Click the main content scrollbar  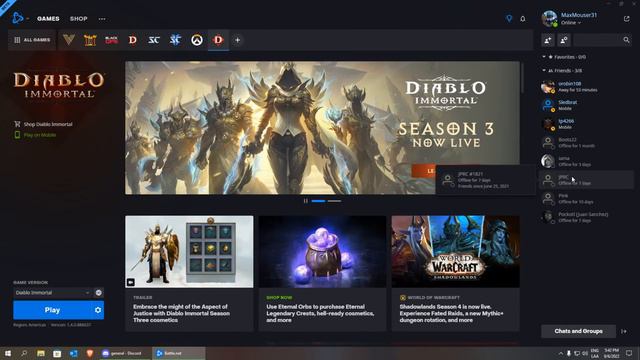click(x=522, y=78)
